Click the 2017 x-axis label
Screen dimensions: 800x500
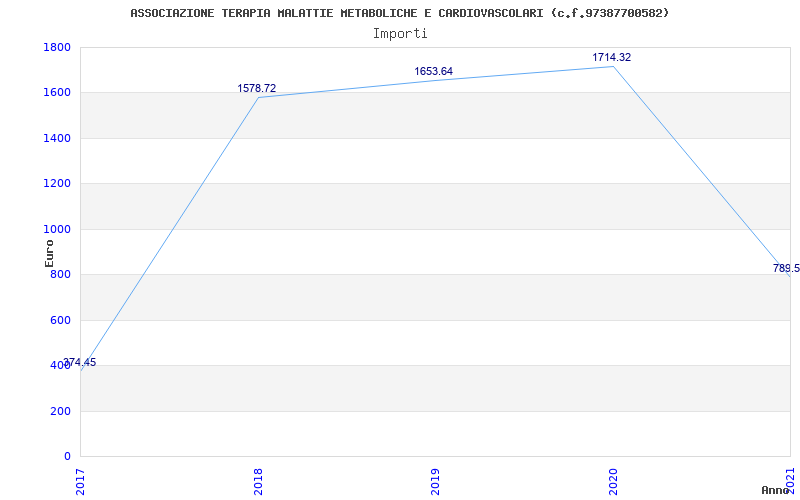pyautogui.click(x=81, y=482)
